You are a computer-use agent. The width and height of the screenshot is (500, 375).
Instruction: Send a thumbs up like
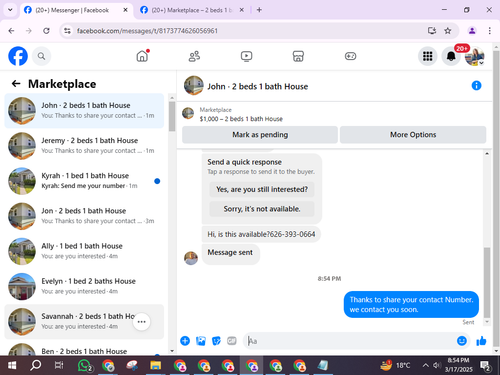point(481,341)
